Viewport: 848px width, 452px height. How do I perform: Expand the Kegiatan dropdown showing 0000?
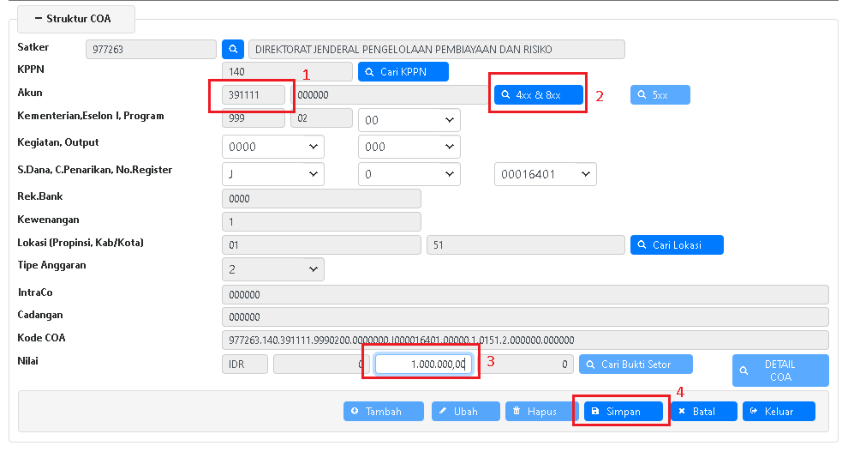(x=273, y=146)
